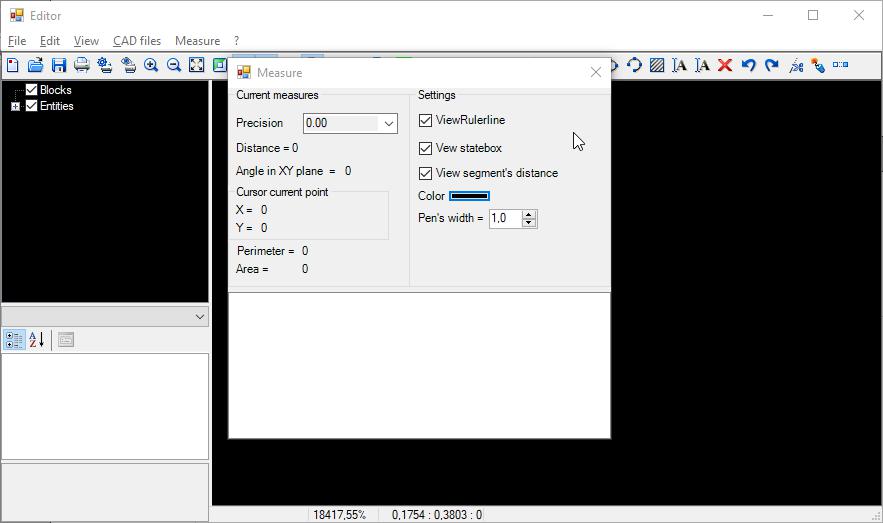This screenshot has height=523, width=883.
Task: Click the measure Color swatch
Action: pos(469,196)
